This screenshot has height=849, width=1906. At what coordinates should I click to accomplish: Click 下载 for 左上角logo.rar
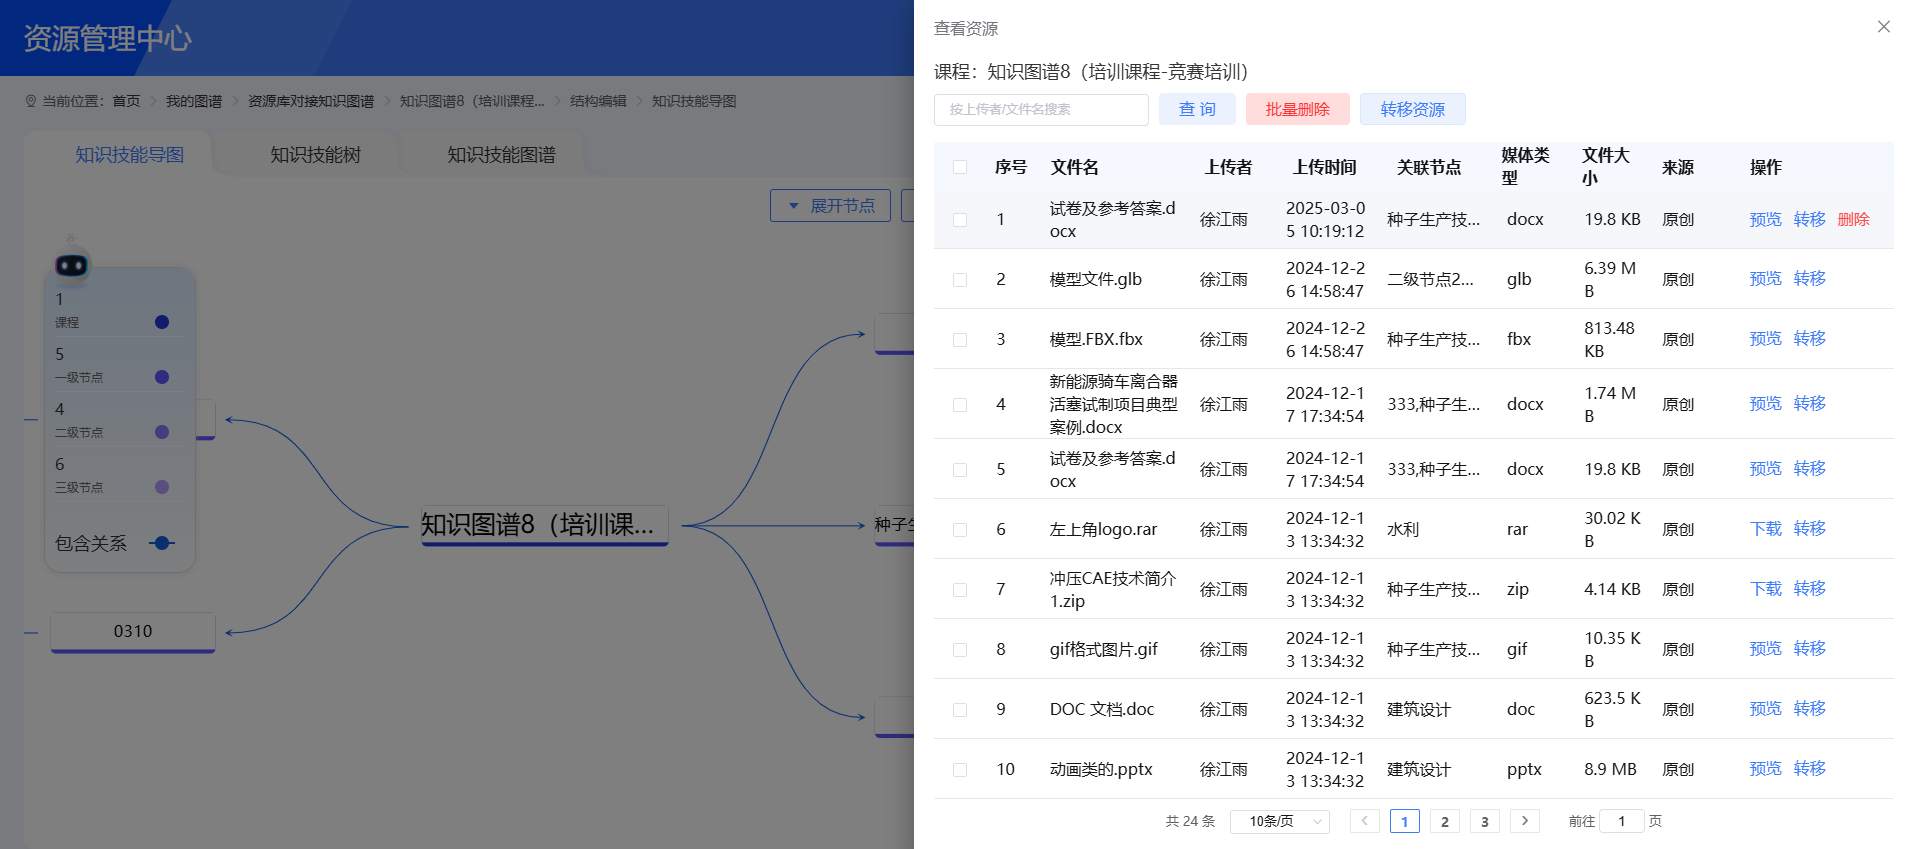coord(1765,528)
